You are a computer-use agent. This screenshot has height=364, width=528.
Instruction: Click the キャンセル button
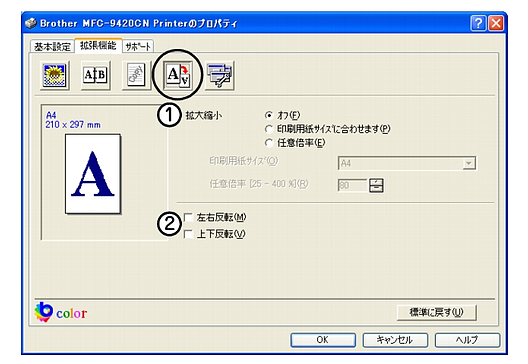(395, 340)
